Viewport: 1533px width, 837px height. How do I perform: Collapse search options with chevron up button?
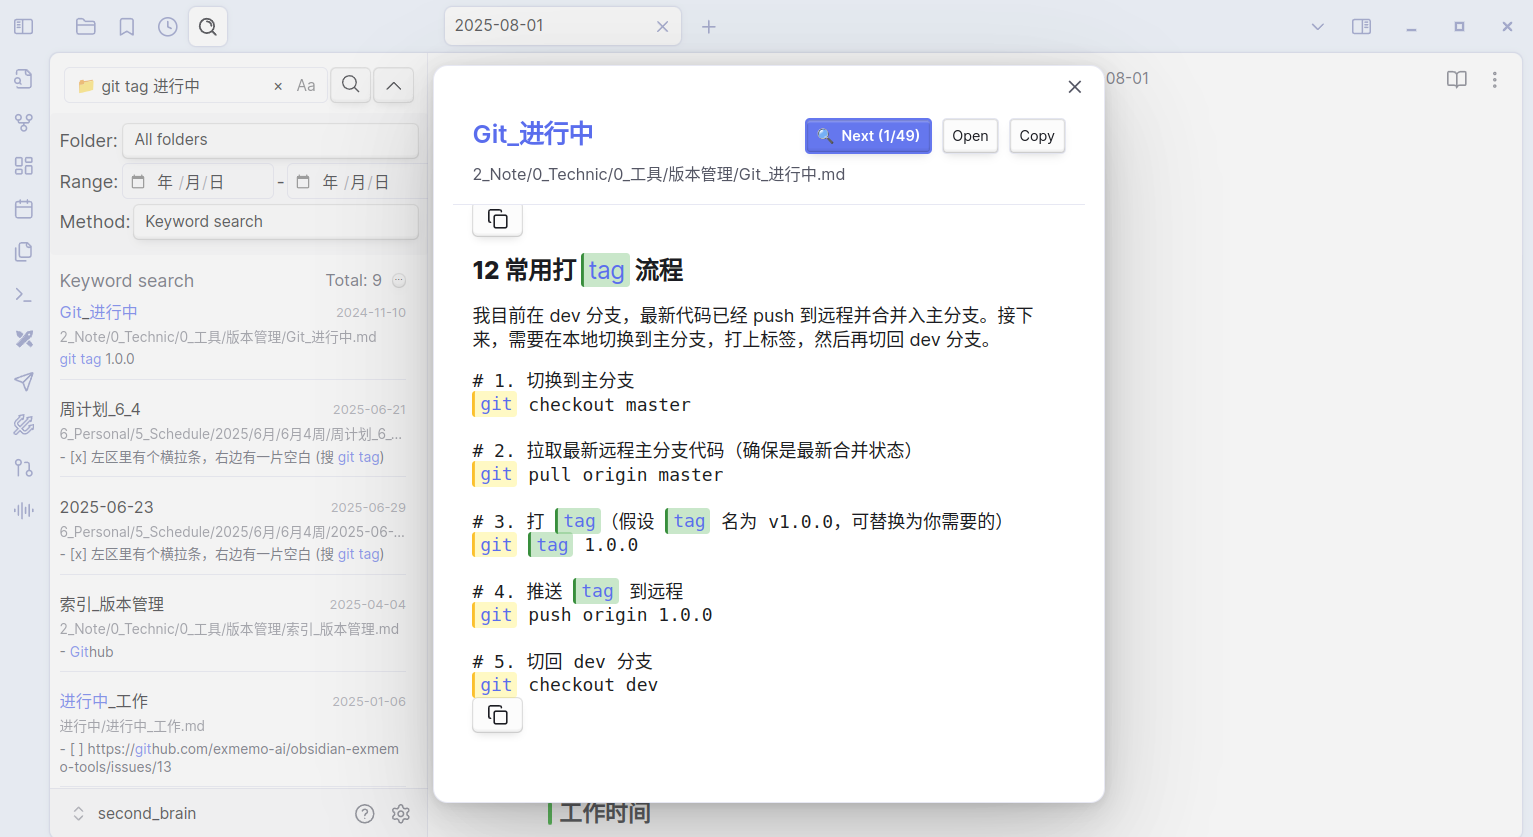coord(394,85)
